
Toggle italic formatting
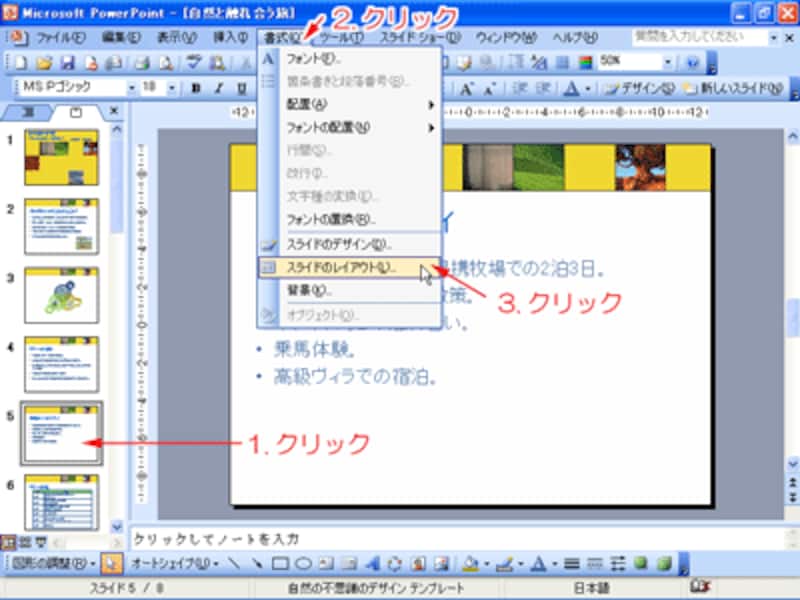pos(218,87)
